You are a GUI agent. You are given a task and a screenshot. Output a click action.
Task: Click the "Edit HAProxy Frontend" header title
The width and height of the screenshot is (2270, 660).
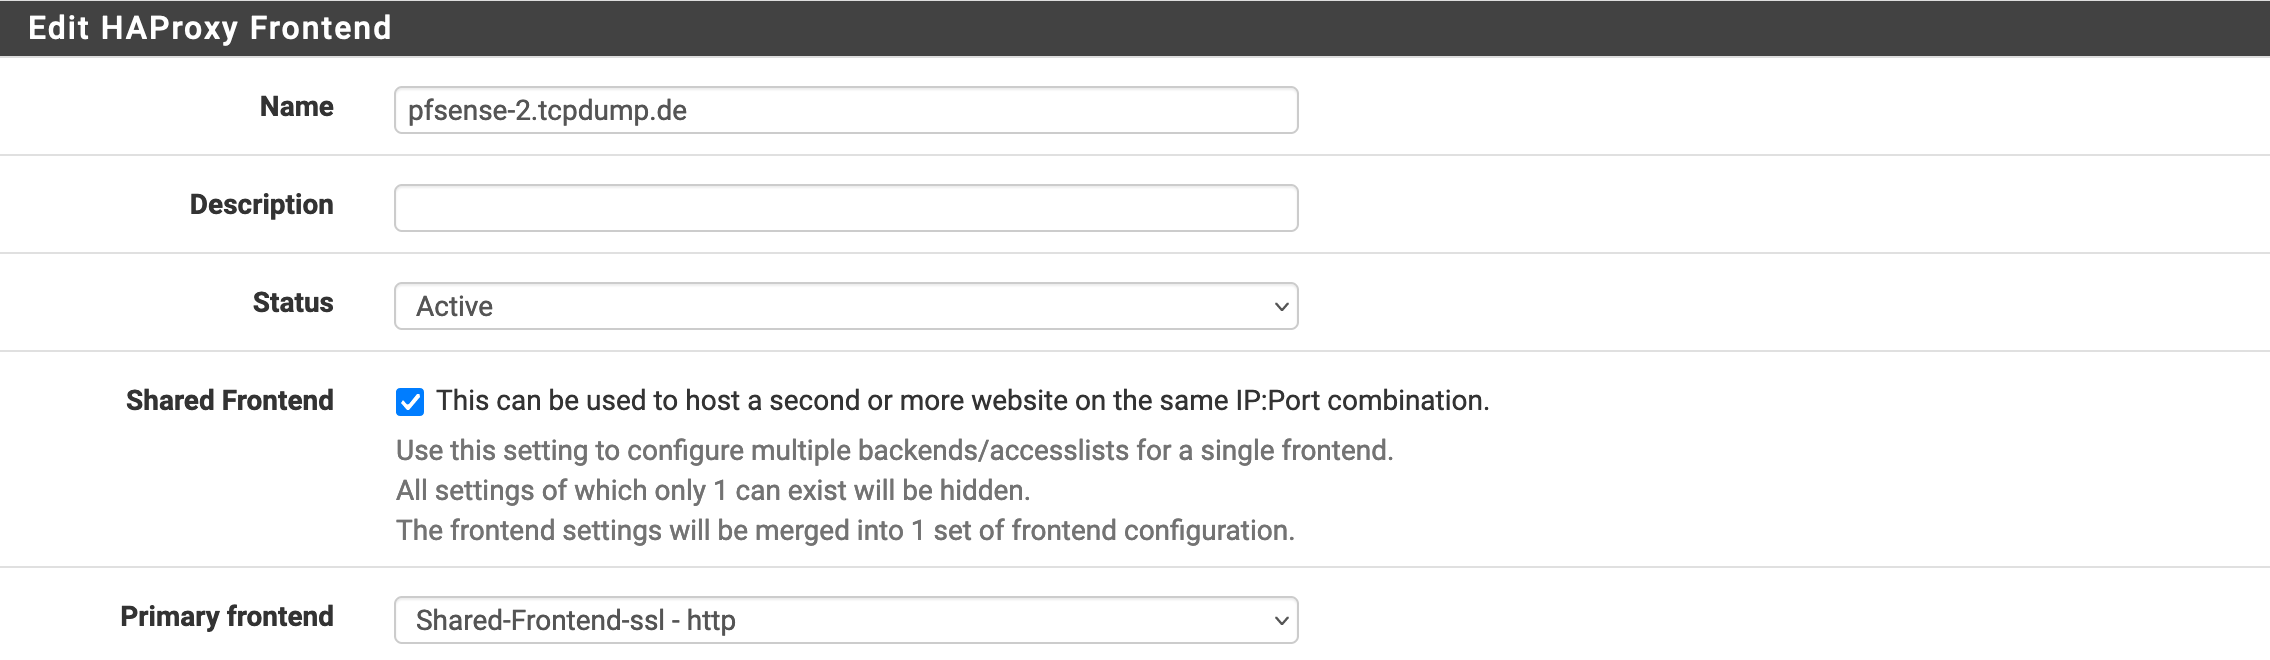pyautogui.click(x=209, y=28)
